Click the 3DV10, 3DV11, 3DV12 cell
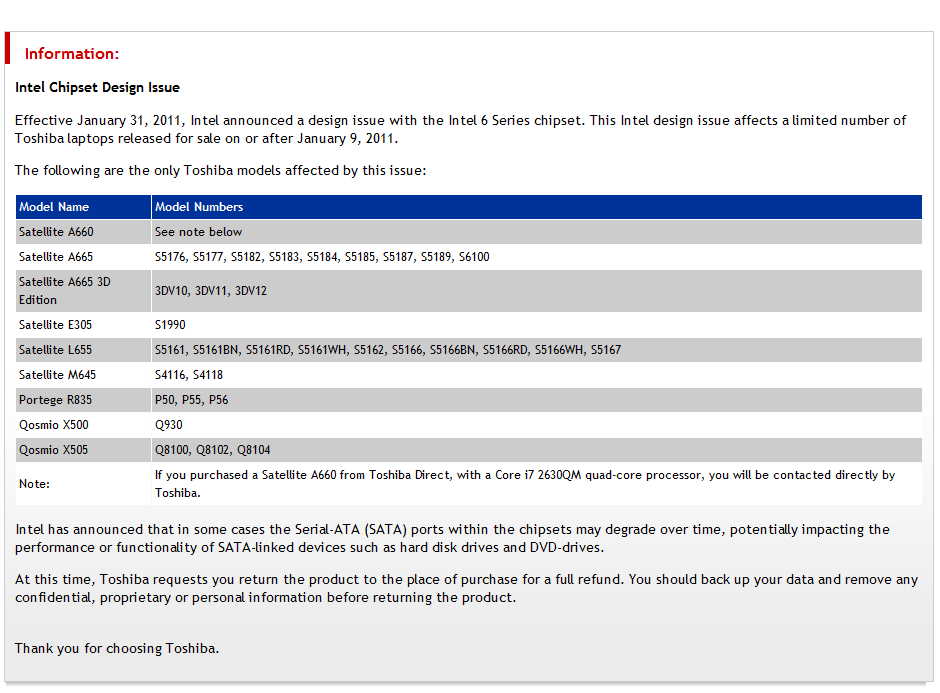 tap(537, 291)
